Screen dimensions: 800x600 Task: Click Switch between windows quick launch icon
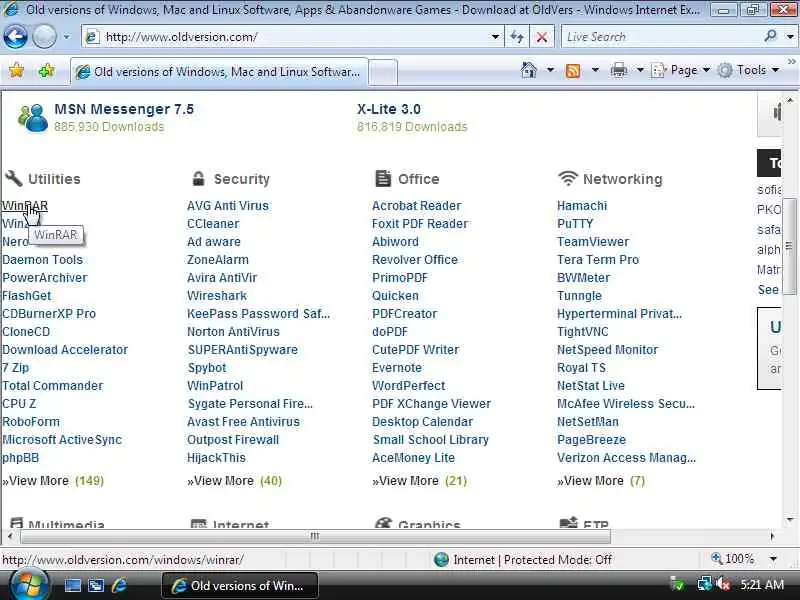point(96,585)
